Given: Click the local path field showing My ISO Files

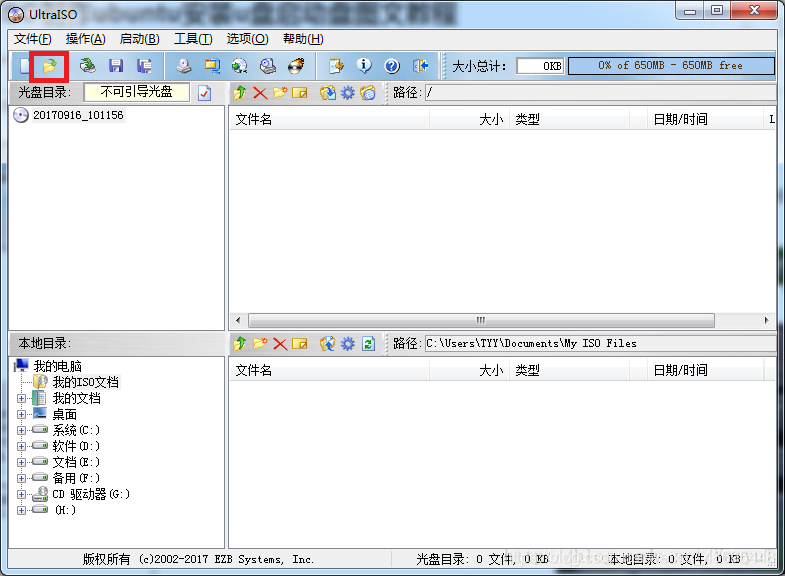Looking at the screenshot, I should click(600, 344).
